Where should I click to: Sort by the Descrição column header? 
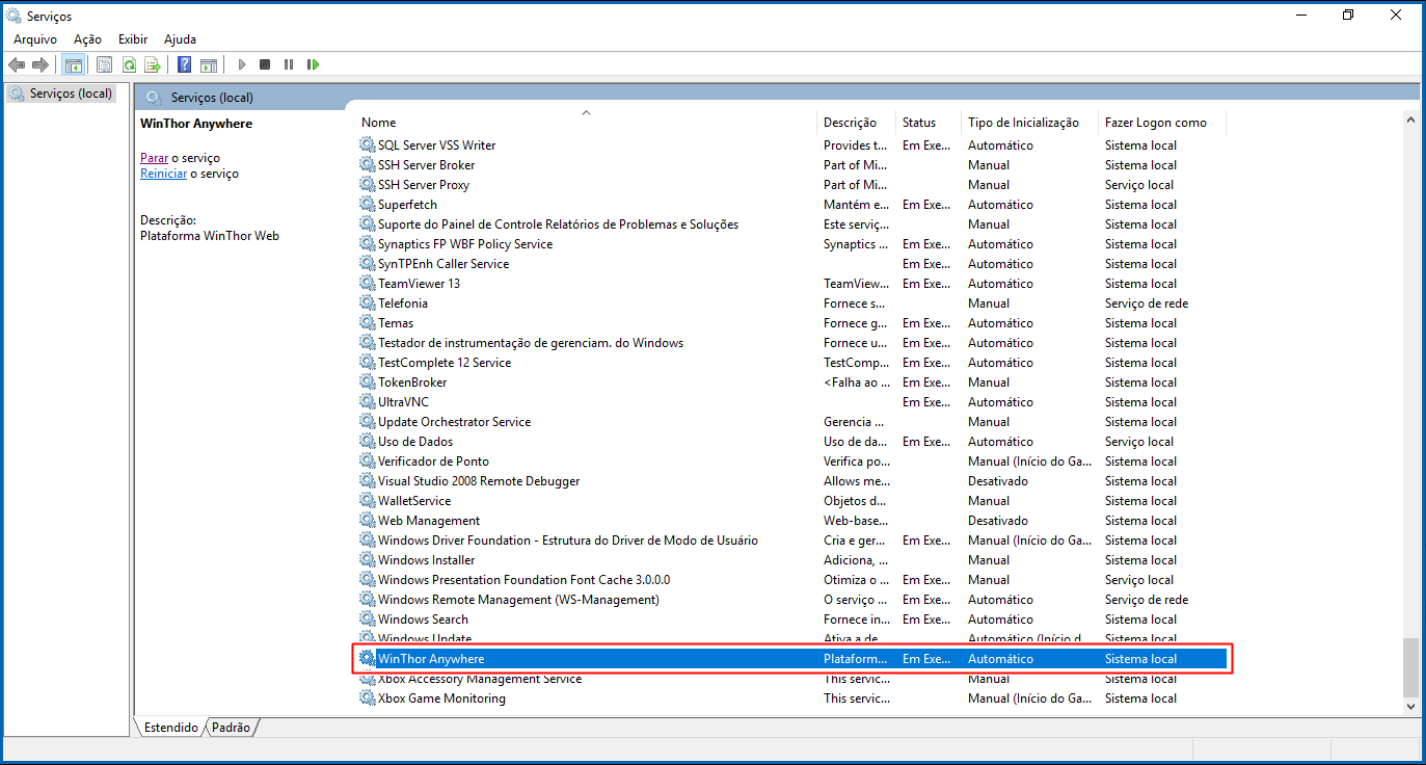856,122
